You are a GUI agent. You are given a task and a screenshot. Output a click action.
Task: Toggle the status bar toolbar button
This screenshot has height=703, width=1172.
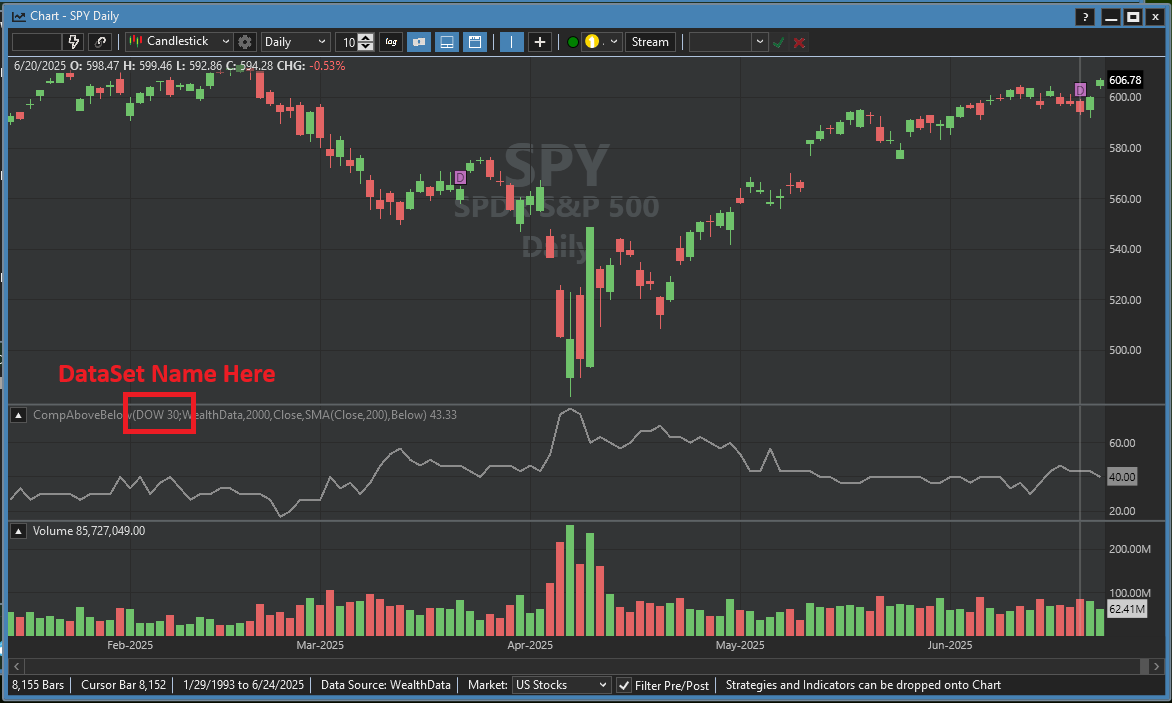pyautogui.click(x=475, y=42)
